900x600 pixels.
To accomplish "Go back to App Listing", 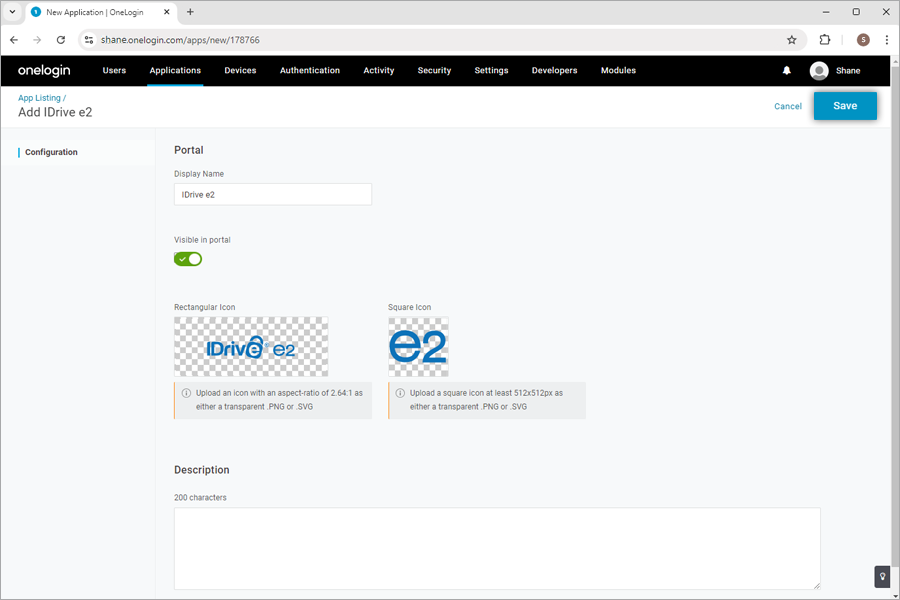I will click(39, 98).
